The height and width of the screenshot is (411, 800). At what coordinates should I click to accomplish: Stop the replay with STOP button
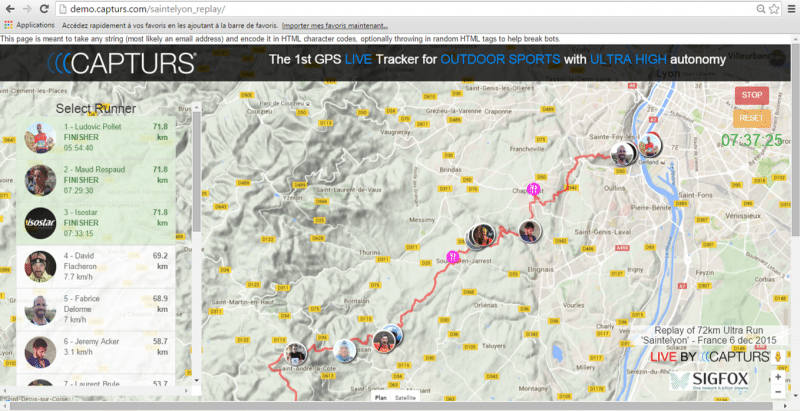click(x=752, y=95)
